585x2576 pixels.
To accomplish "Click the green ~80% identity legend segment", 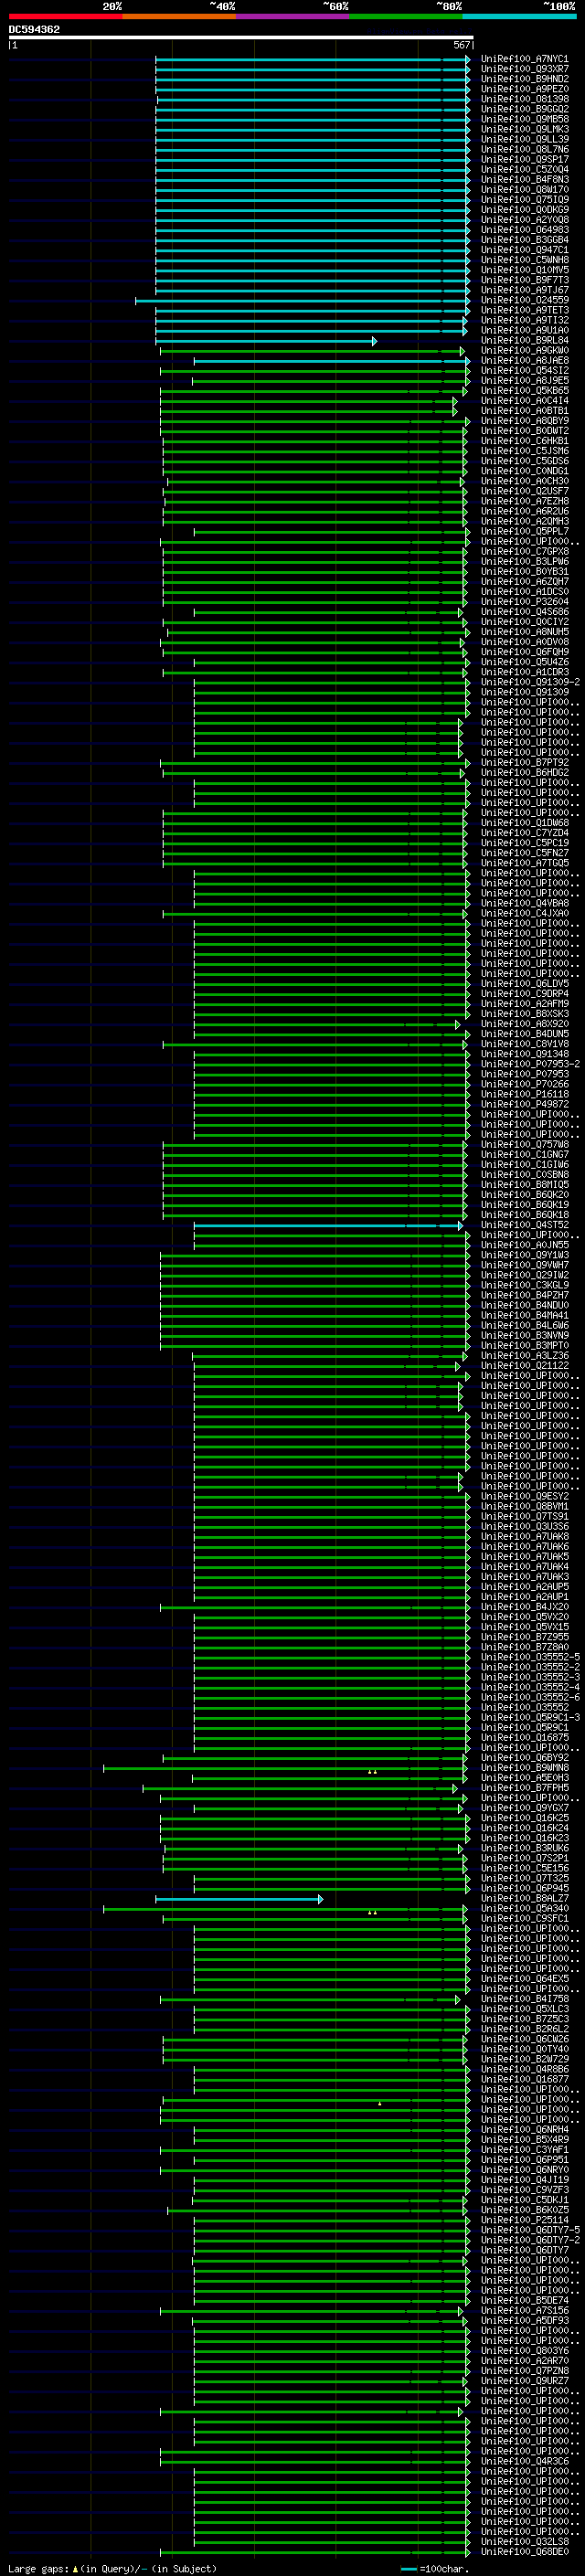I will coord(406,17).
